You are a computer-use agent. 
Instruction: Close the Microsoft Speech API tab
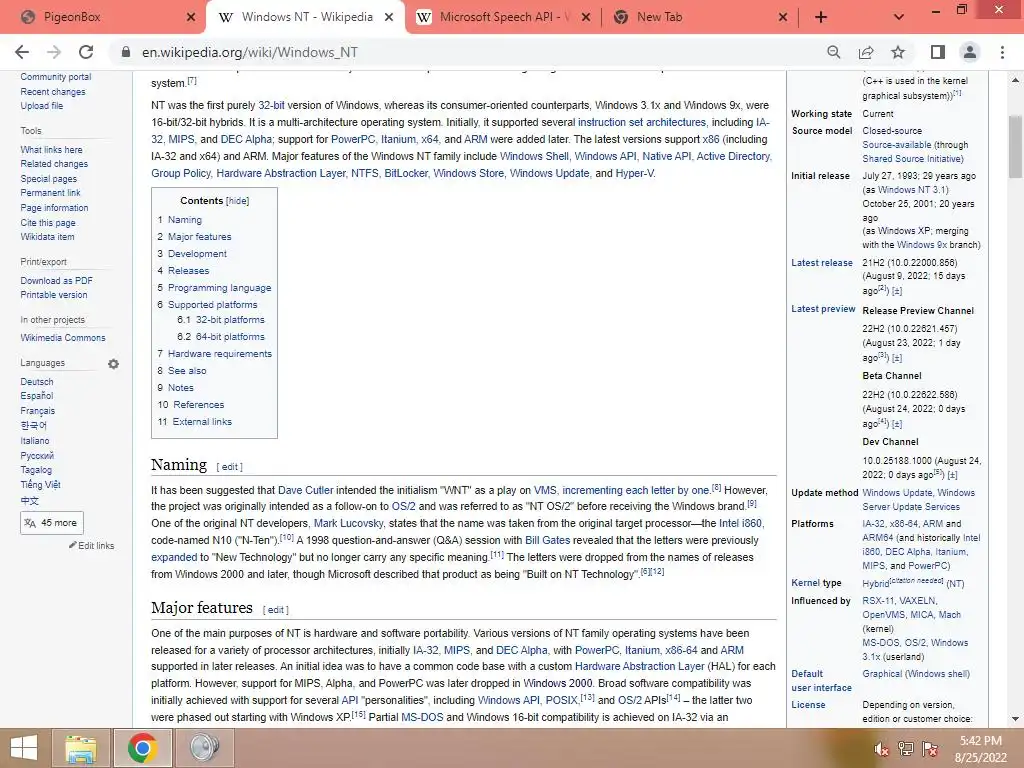[586, 18]
